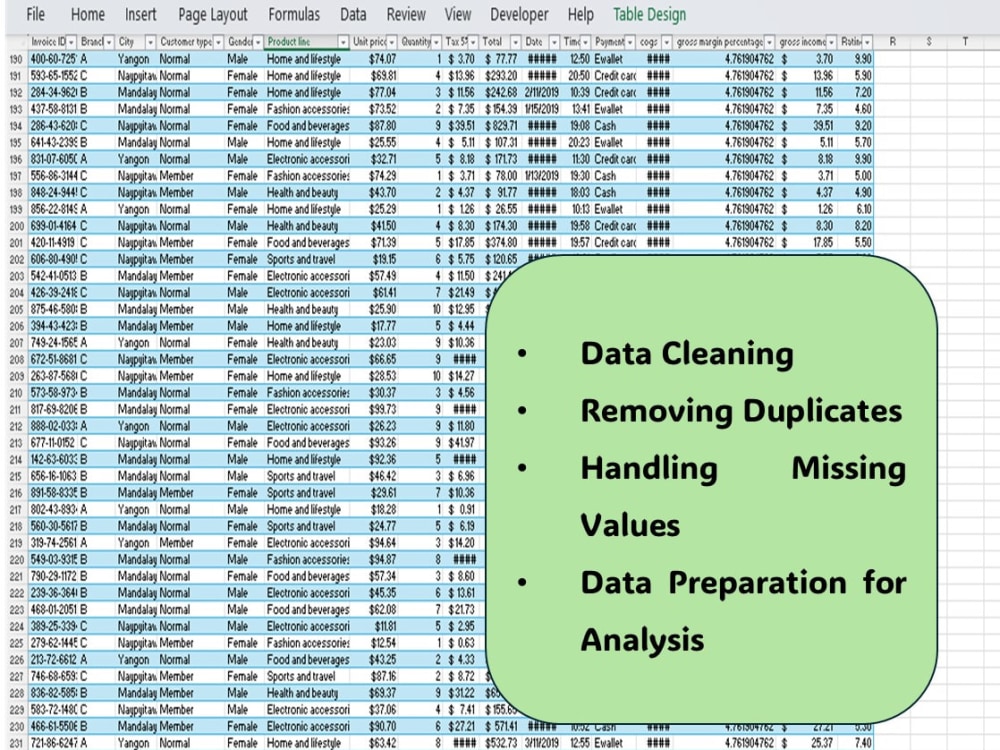The width and height of the screenshot is (1000, 750).
Task: Open the Review ribbon tab
Action: (x=406, y=14)
